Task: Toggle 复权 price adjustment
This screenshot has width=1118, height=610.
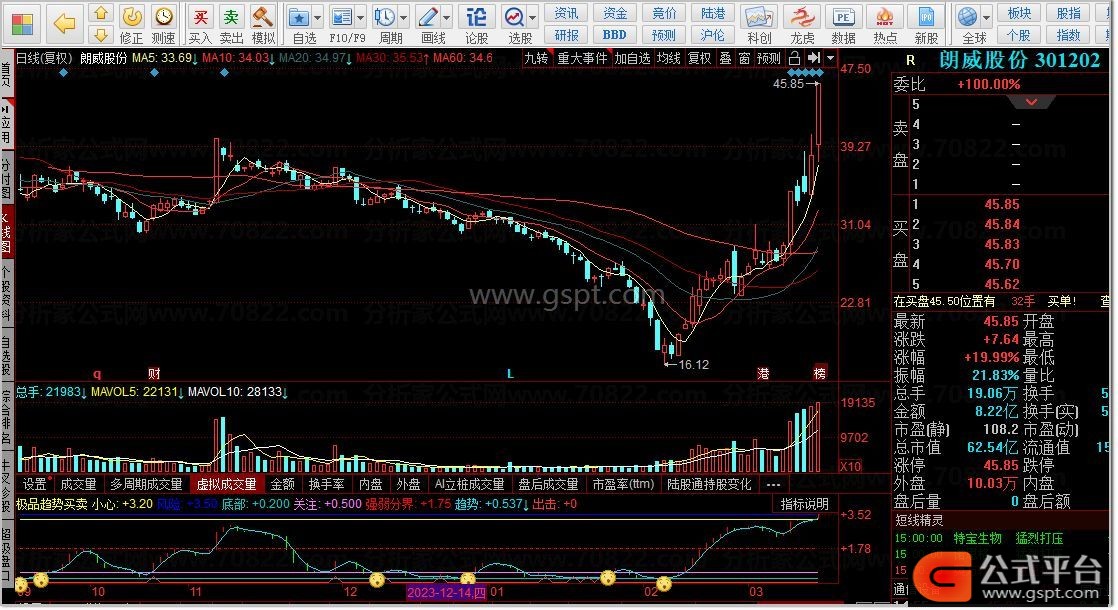Action: click(699, 58)
